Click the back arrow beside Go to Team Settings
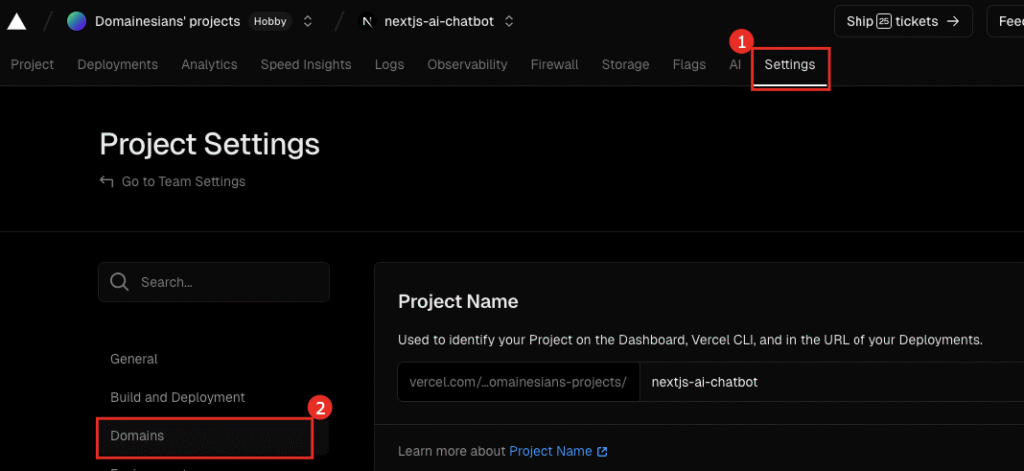 [x=106, y=181]
